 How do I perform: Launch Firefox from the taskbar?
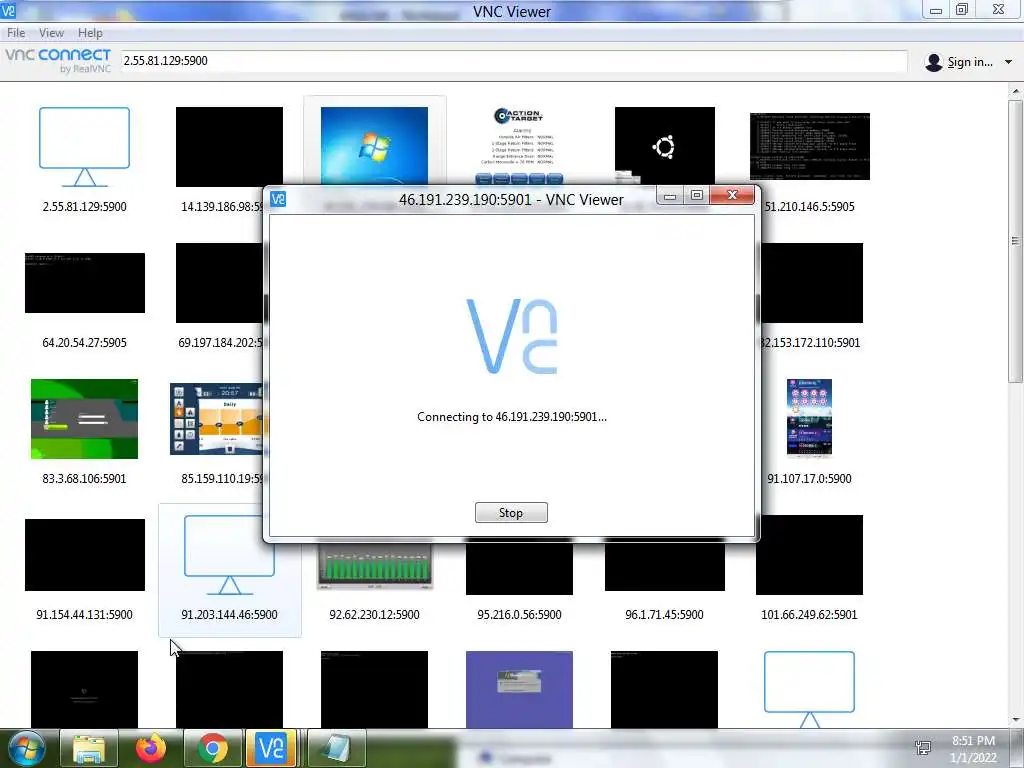coord(150,748)
